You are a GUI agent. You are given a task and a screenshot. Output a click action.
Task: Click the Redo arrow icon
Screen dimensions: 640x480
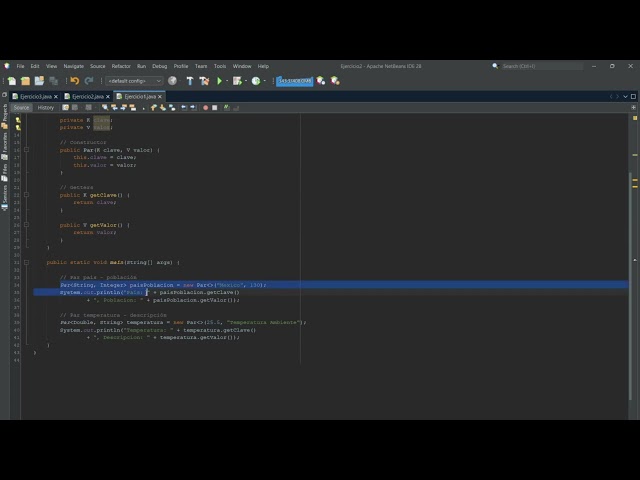89,81
